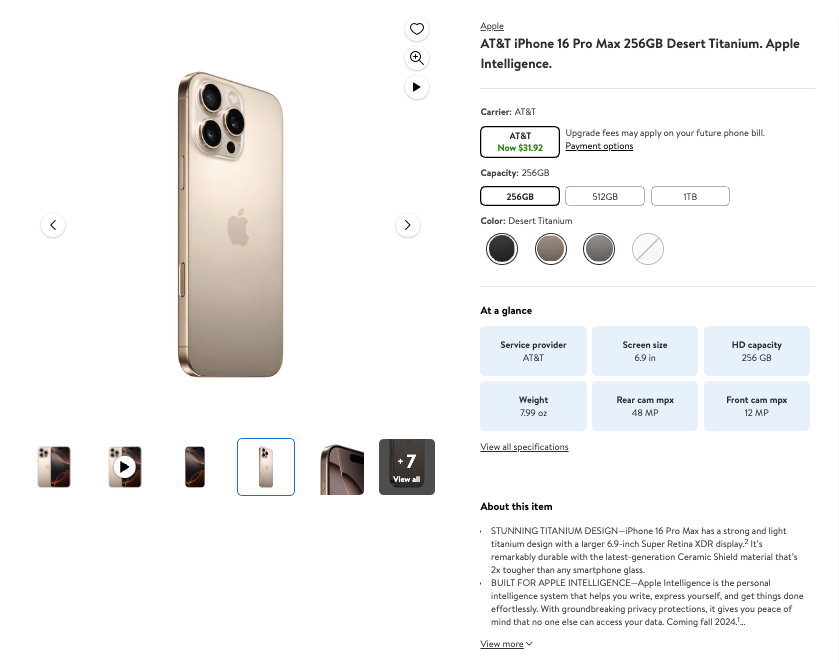Select the first gallery thumbnail
The image size is (839, 664).
(53, 466)
